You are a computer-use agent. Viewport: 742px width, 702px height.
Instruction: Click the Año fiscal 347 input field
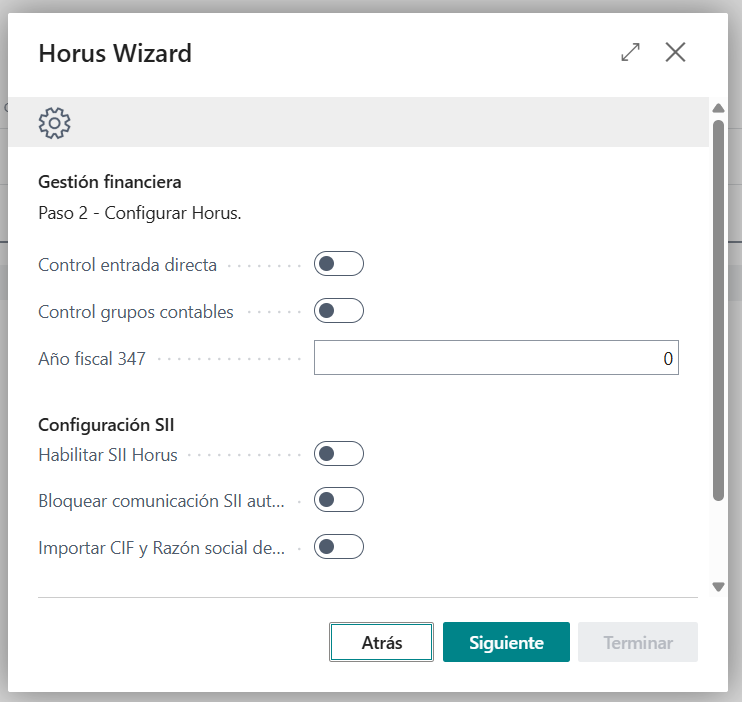click(496, 357)
